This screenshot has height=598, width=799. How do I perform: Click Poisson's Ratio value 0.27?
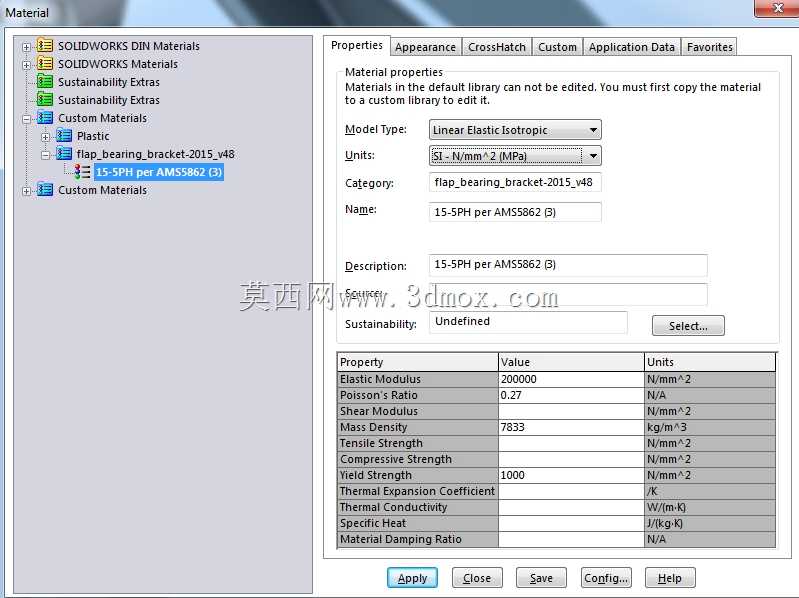pos(571,395)
